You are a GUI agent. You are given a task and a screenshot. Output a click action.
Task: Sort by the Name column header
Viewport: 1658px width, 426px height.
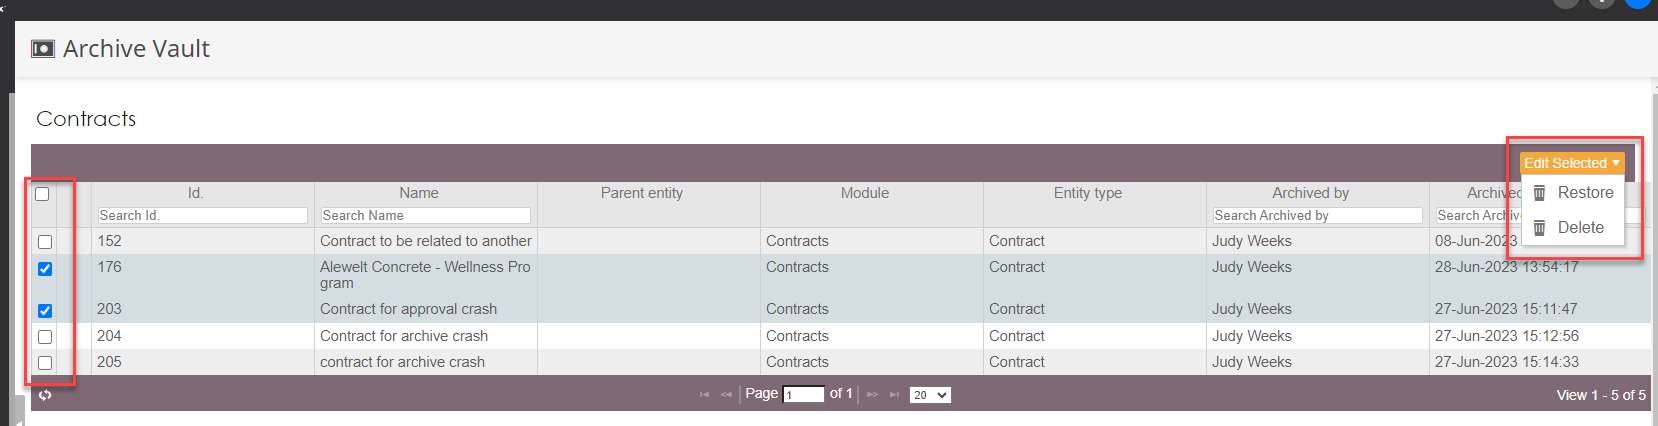[419, 193]
